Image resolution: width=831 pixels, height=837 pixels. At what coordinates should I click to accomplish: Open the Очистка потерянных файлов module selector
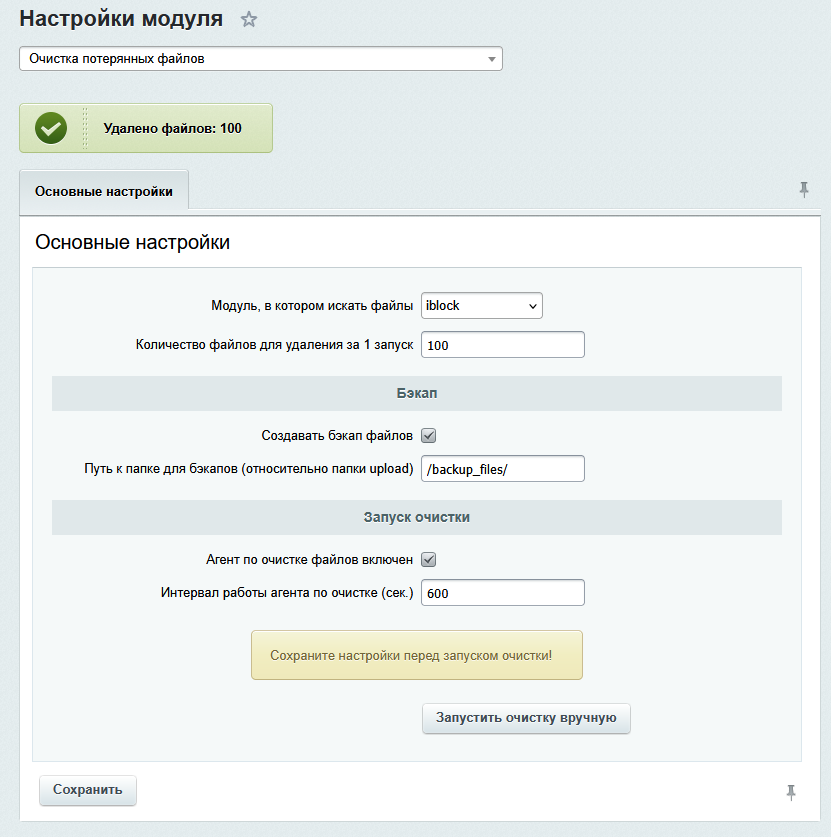click(261, 59)
